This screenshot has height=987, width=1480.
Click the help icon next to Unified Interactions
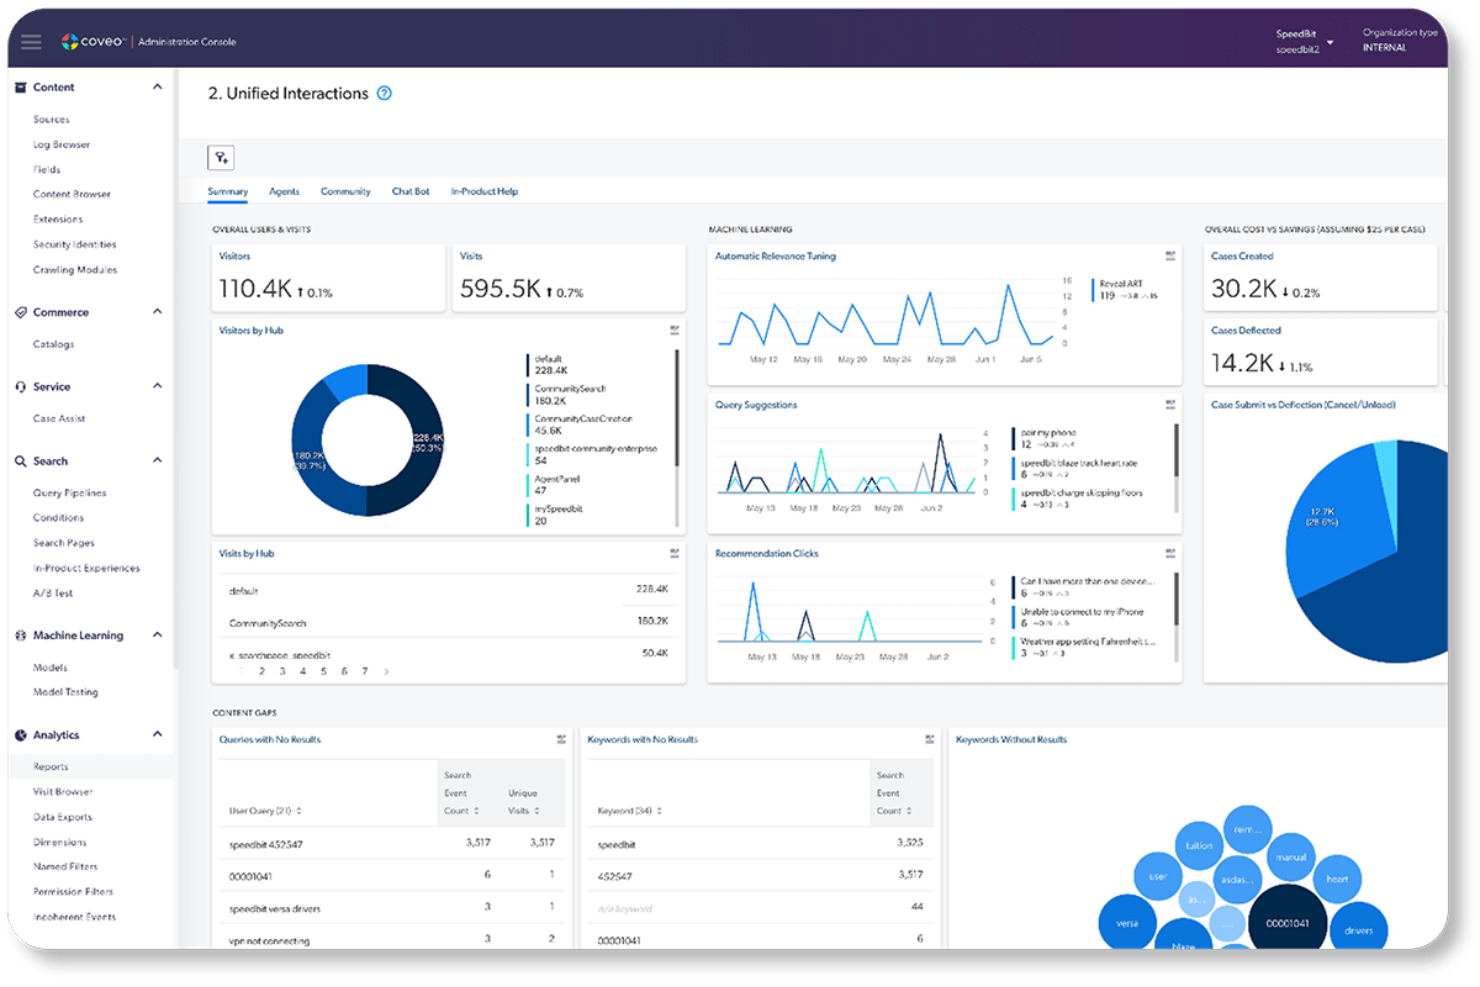pyautogui.click(x=385, y=93)
